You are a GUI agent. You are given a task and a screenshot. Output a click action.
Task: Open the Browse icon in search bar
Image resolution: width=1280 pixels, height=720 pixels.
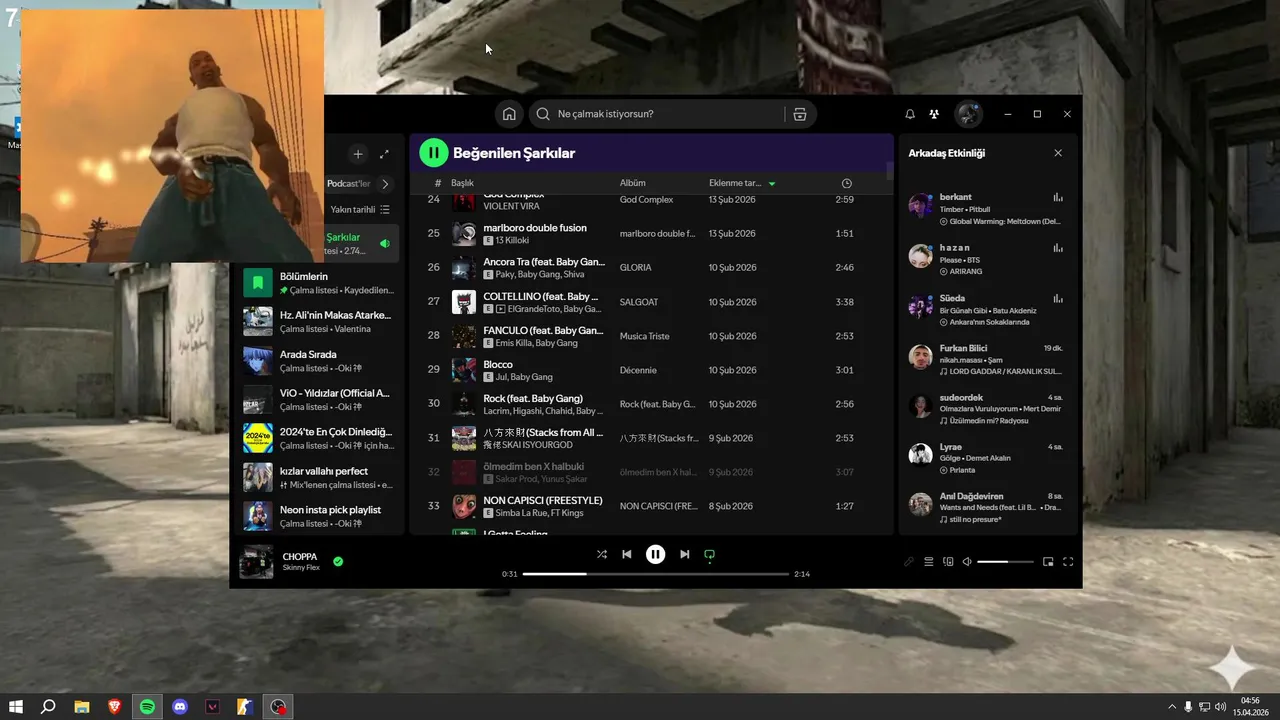(799, 114)
